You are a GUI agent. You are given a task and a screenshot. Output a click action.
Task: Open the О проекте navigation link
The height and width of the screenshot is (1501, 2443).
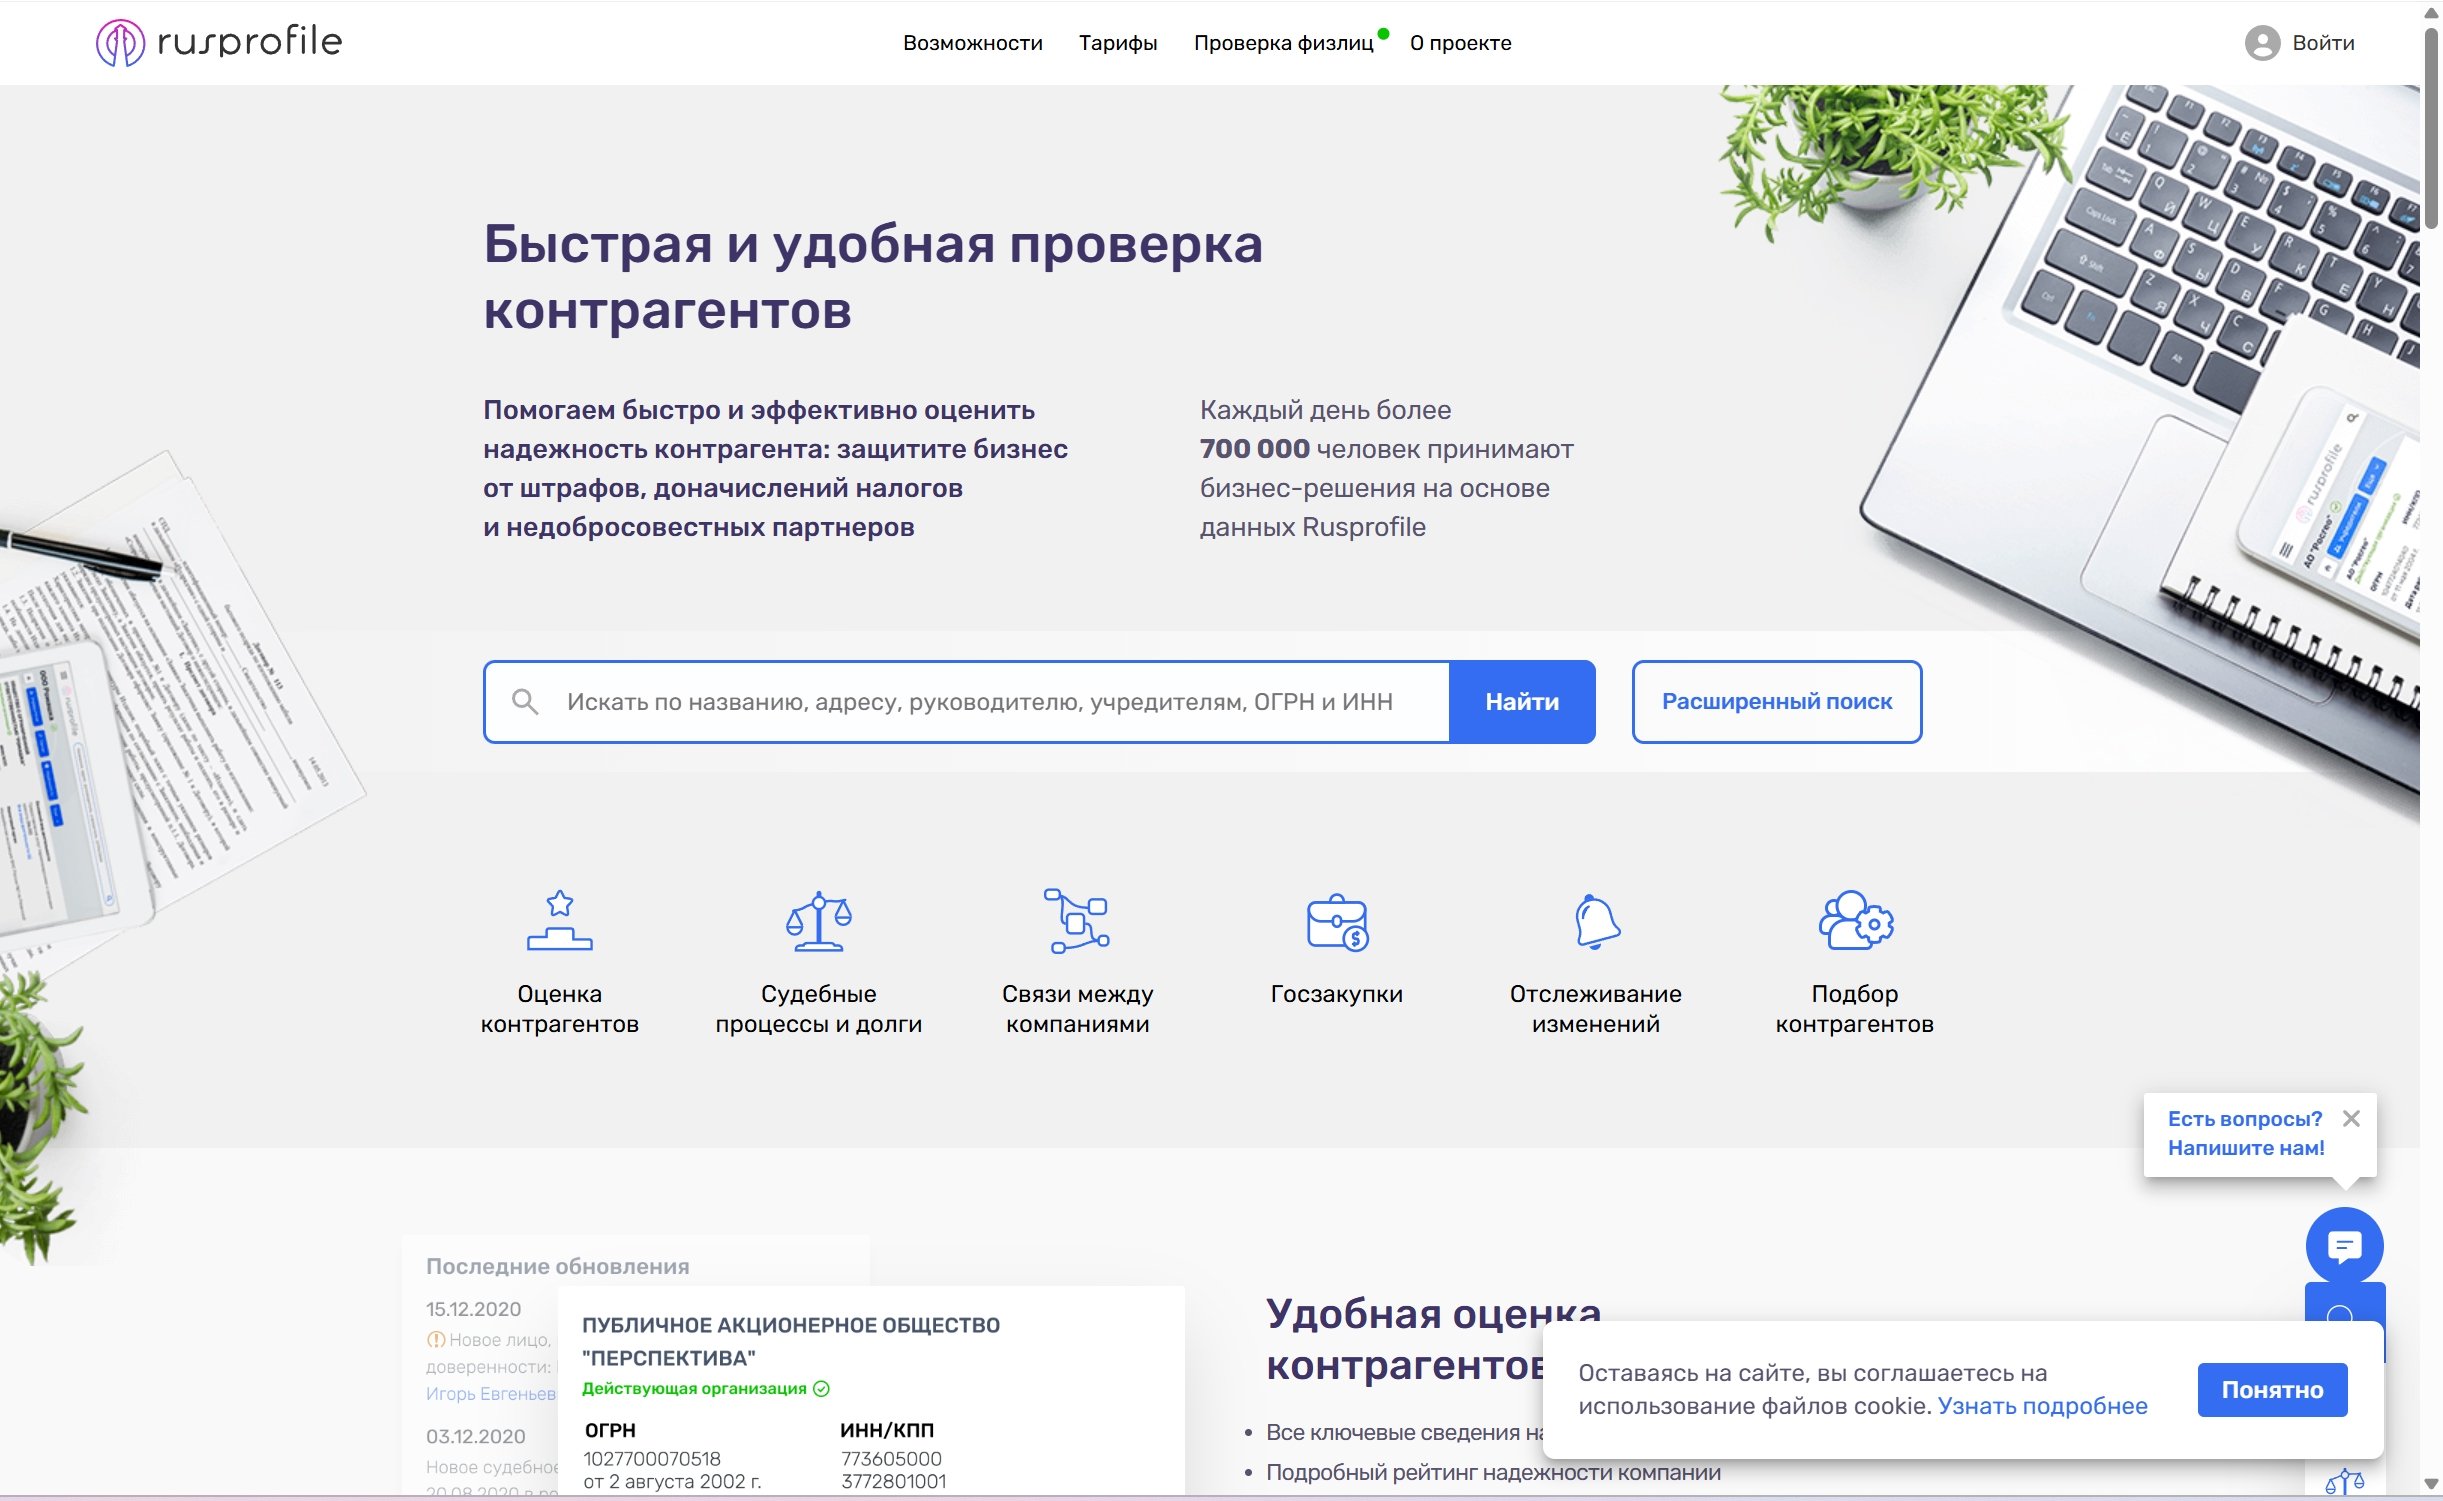1460,43
